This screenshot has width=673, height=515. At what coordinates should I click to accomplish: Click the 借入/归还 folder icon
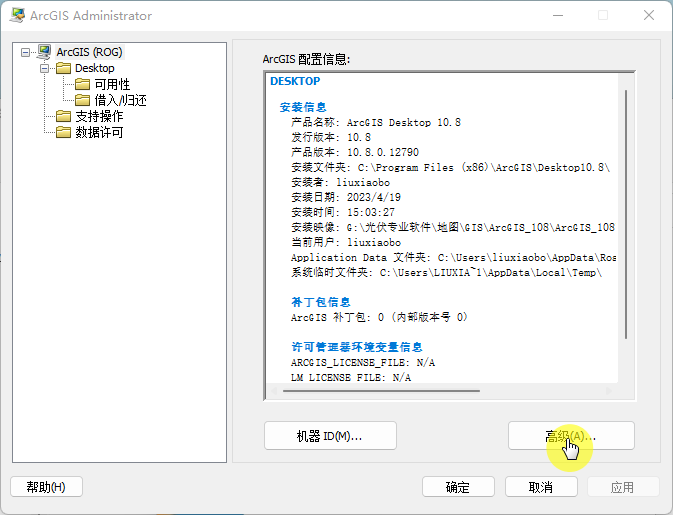click(x=83, y=100)
